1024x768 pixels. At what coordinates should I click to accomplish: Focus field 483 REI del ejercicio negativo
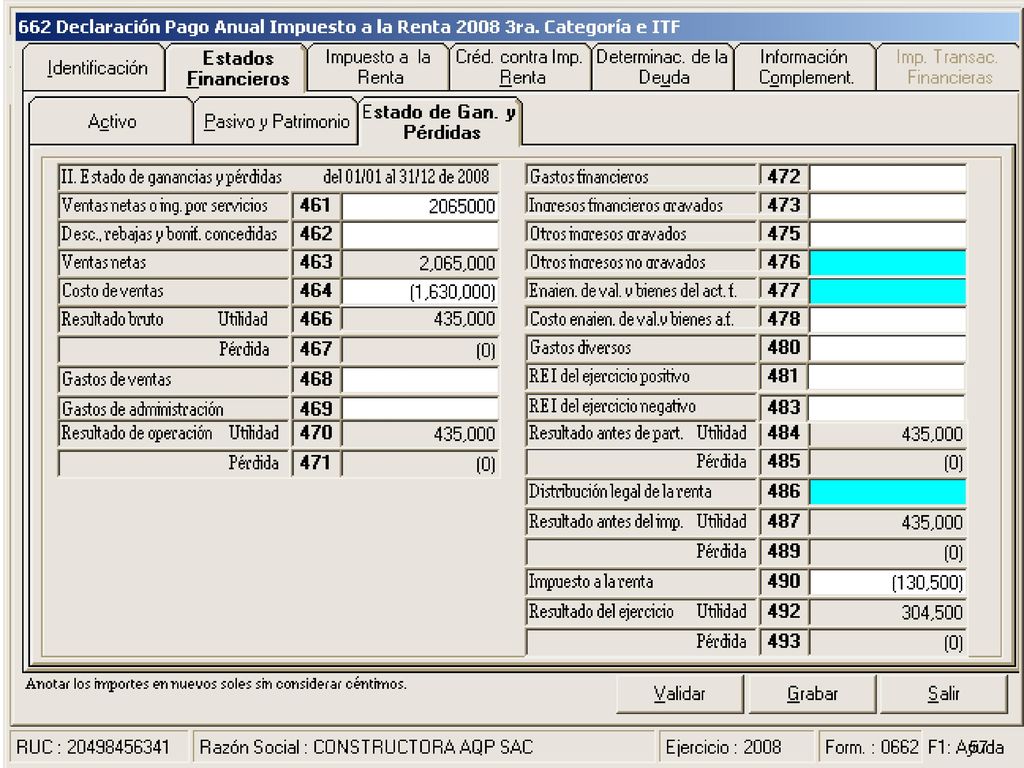tap(888, 408)
